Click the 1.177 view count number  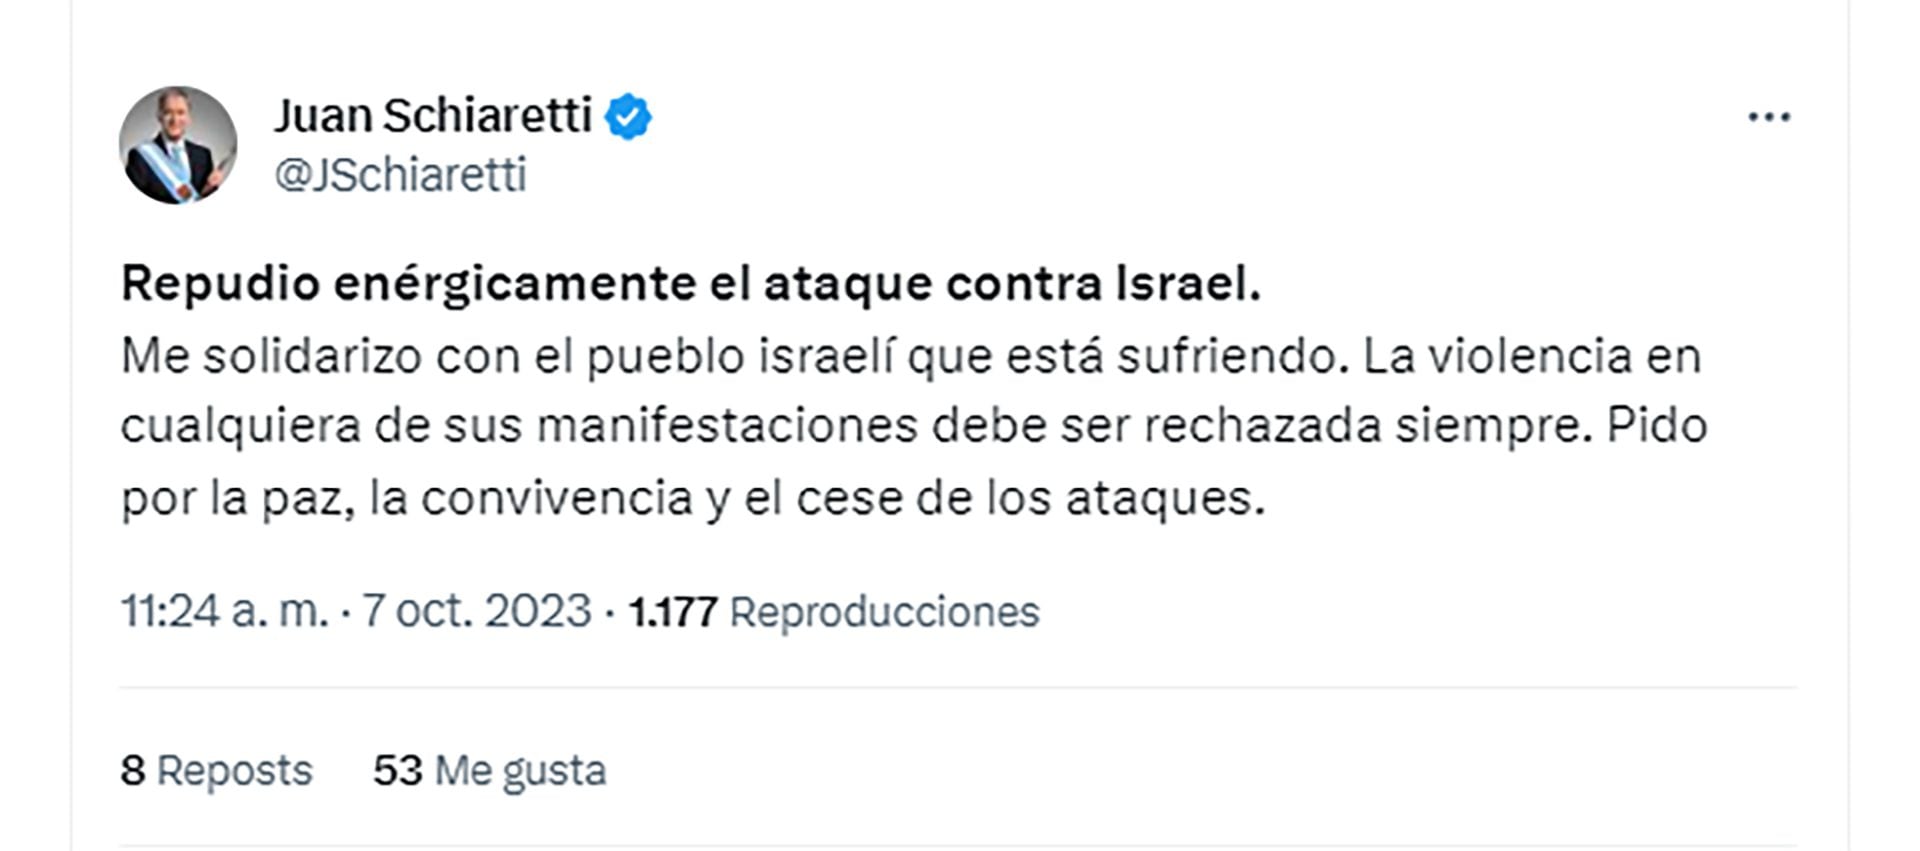click(x=672, y=612)
